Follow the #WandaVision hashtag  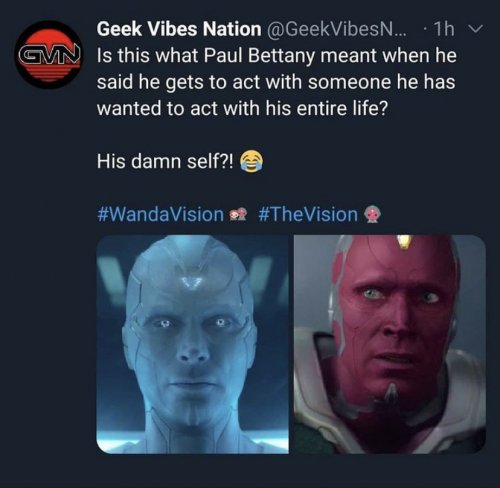click(160, 214)
